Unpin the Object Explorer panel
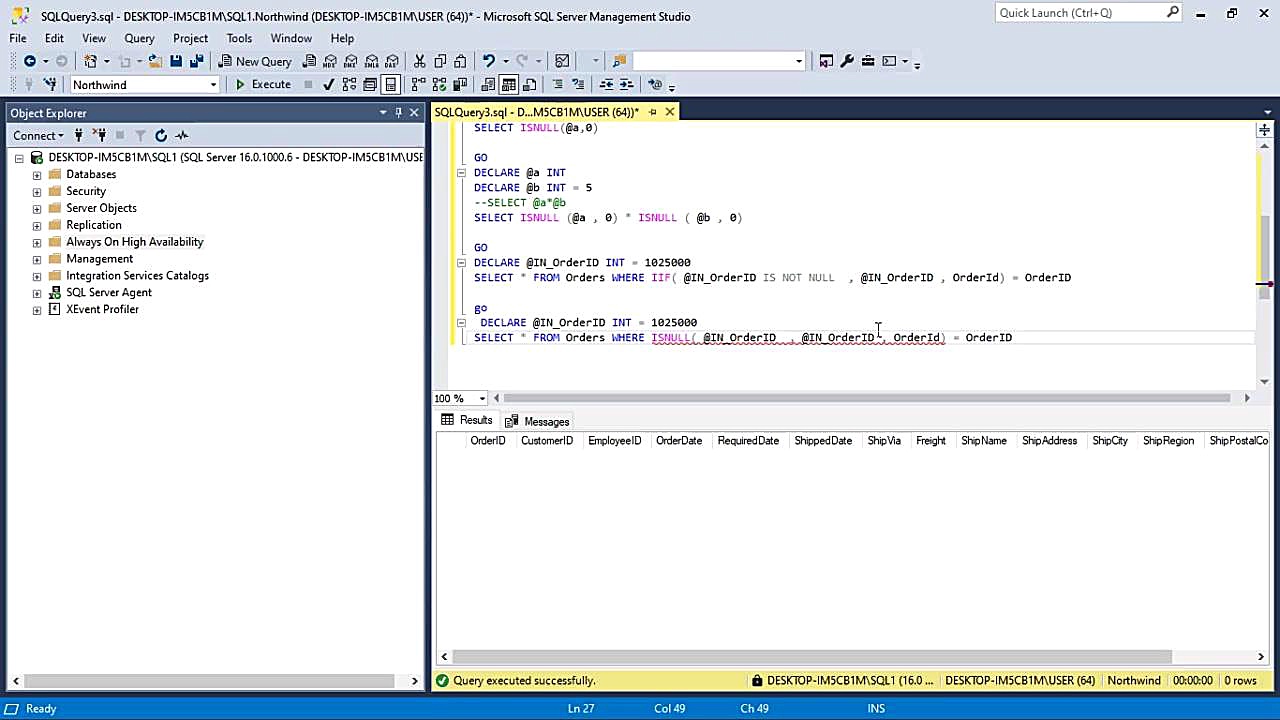1280x720 pixels. click(398, 113)
